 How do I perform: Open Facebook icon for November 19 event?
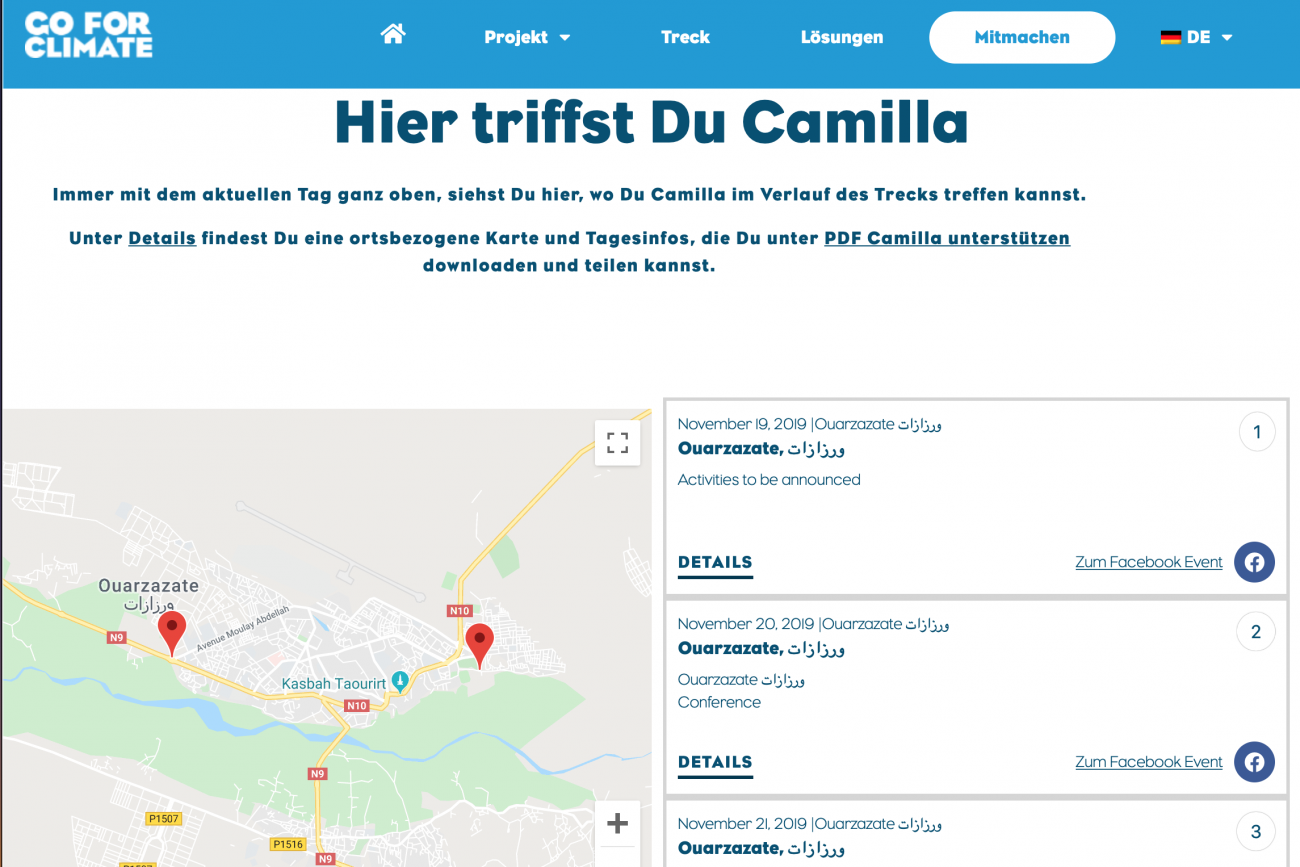pos(1254,562)
